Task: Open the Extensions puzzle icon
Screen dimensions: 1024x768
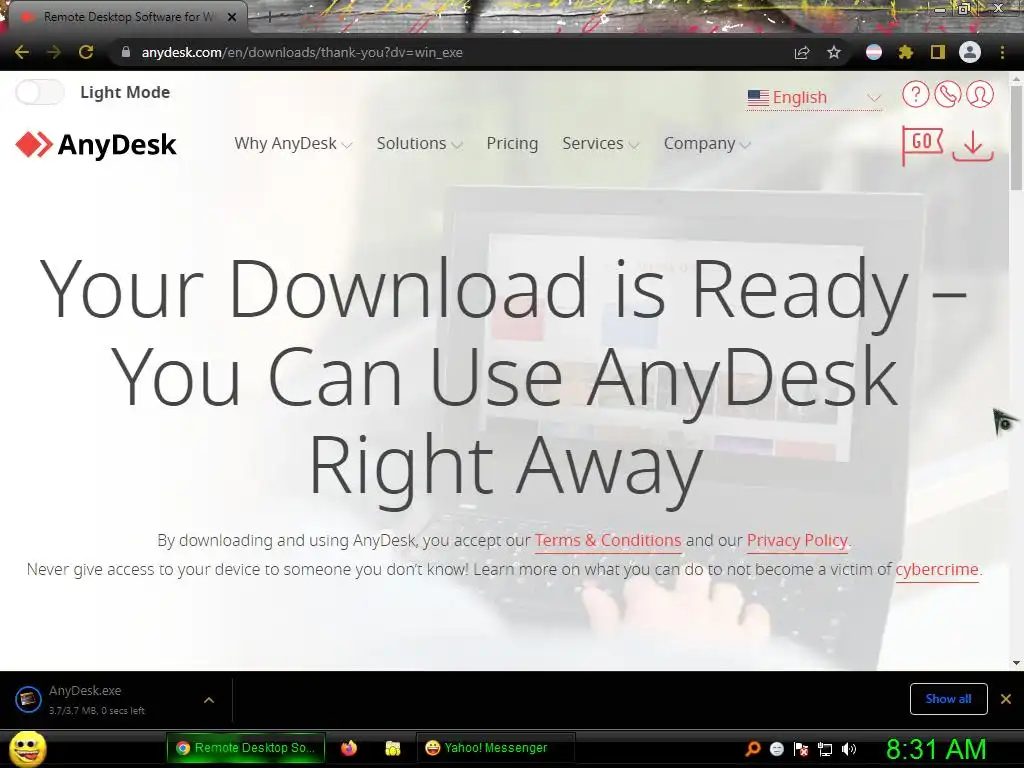Action: 906,52
